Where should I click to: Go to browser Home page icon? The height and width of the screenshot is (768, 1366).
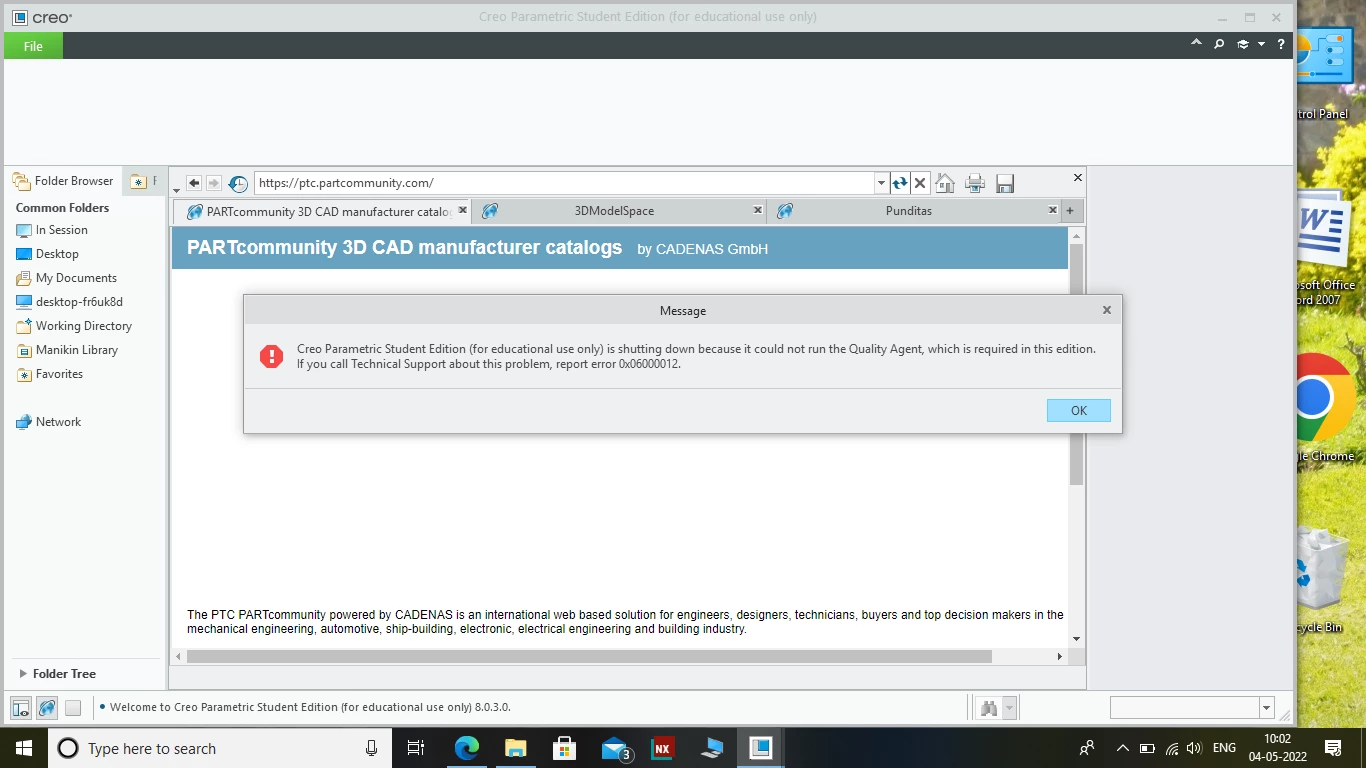pyautogui.click(x=945, y=183)
